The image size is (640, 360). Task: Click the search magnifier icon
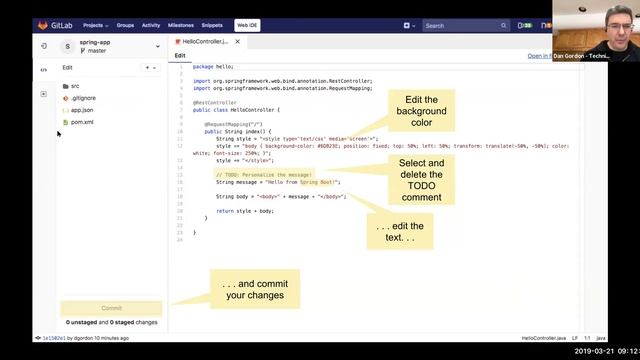(x=503, y=25)
